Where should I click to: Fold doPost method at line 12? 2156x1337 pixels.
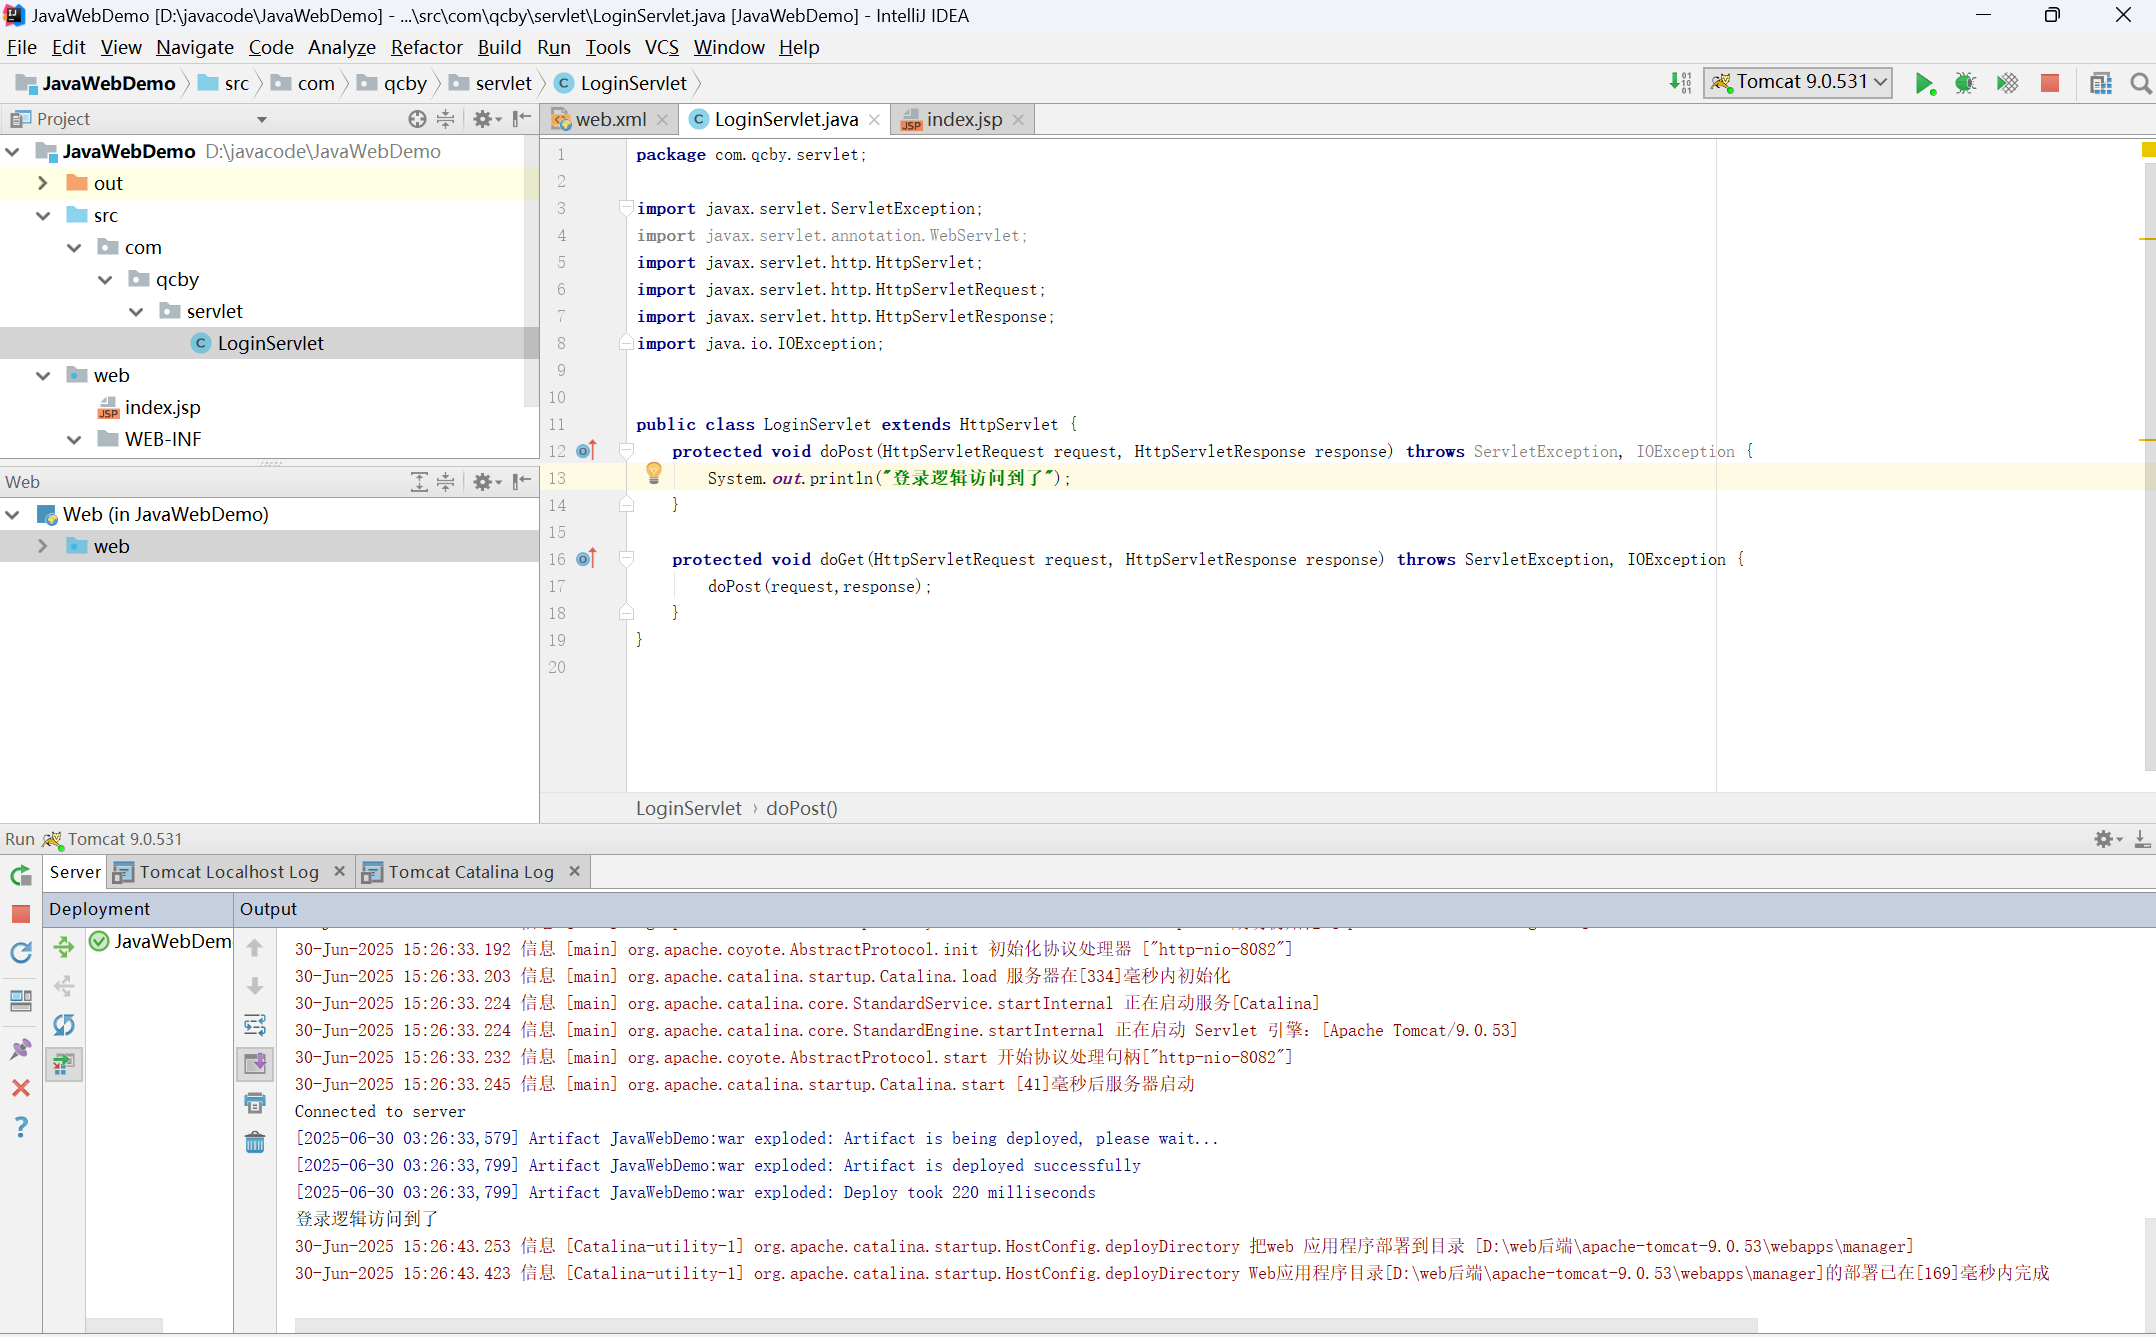(626, 451)
